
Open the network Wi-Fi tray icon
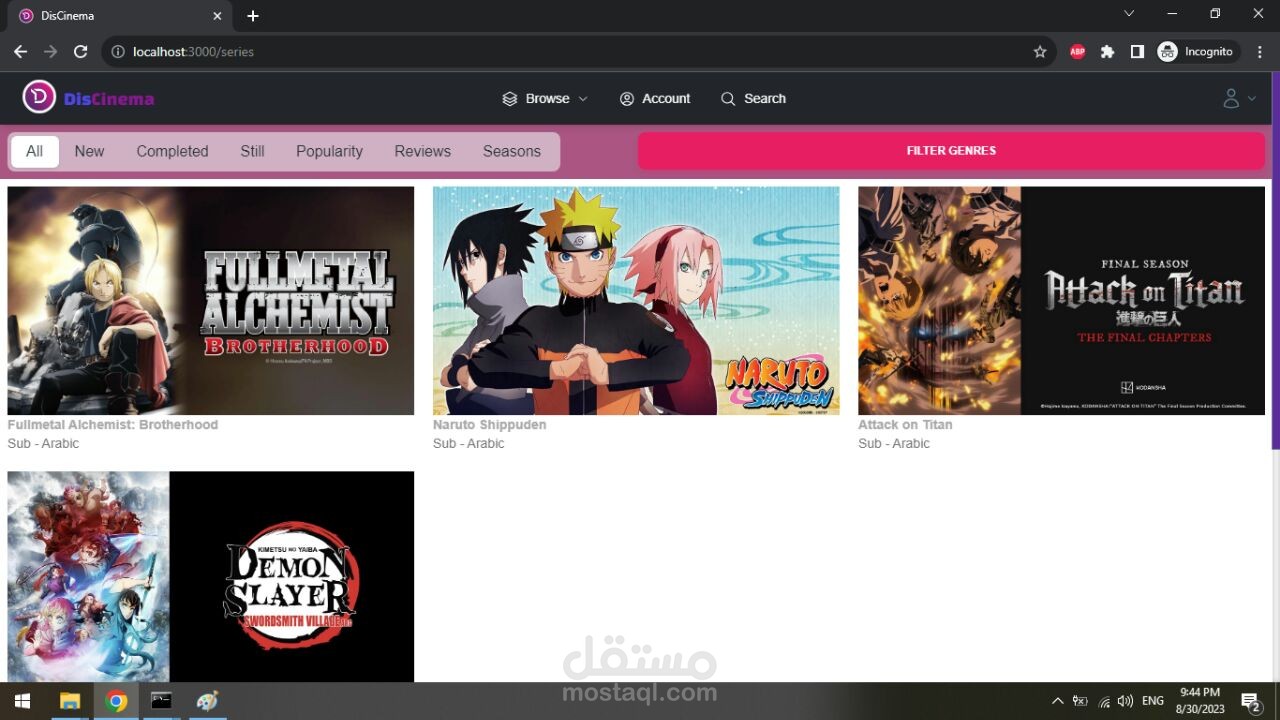(x=1104, y=701)
